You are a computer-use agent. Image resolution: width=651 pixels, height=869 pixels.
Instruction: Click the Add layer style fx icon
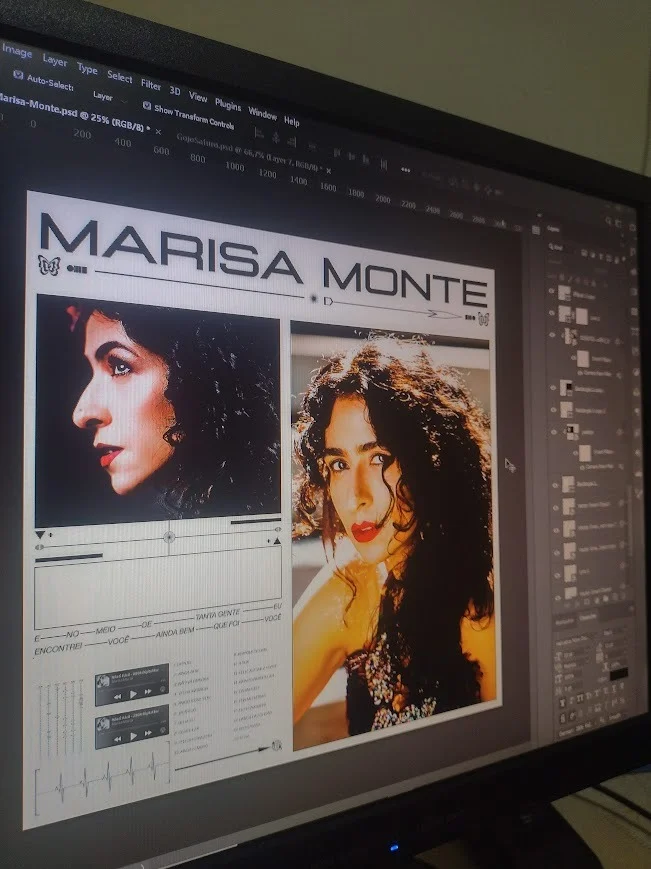[577, 604]
